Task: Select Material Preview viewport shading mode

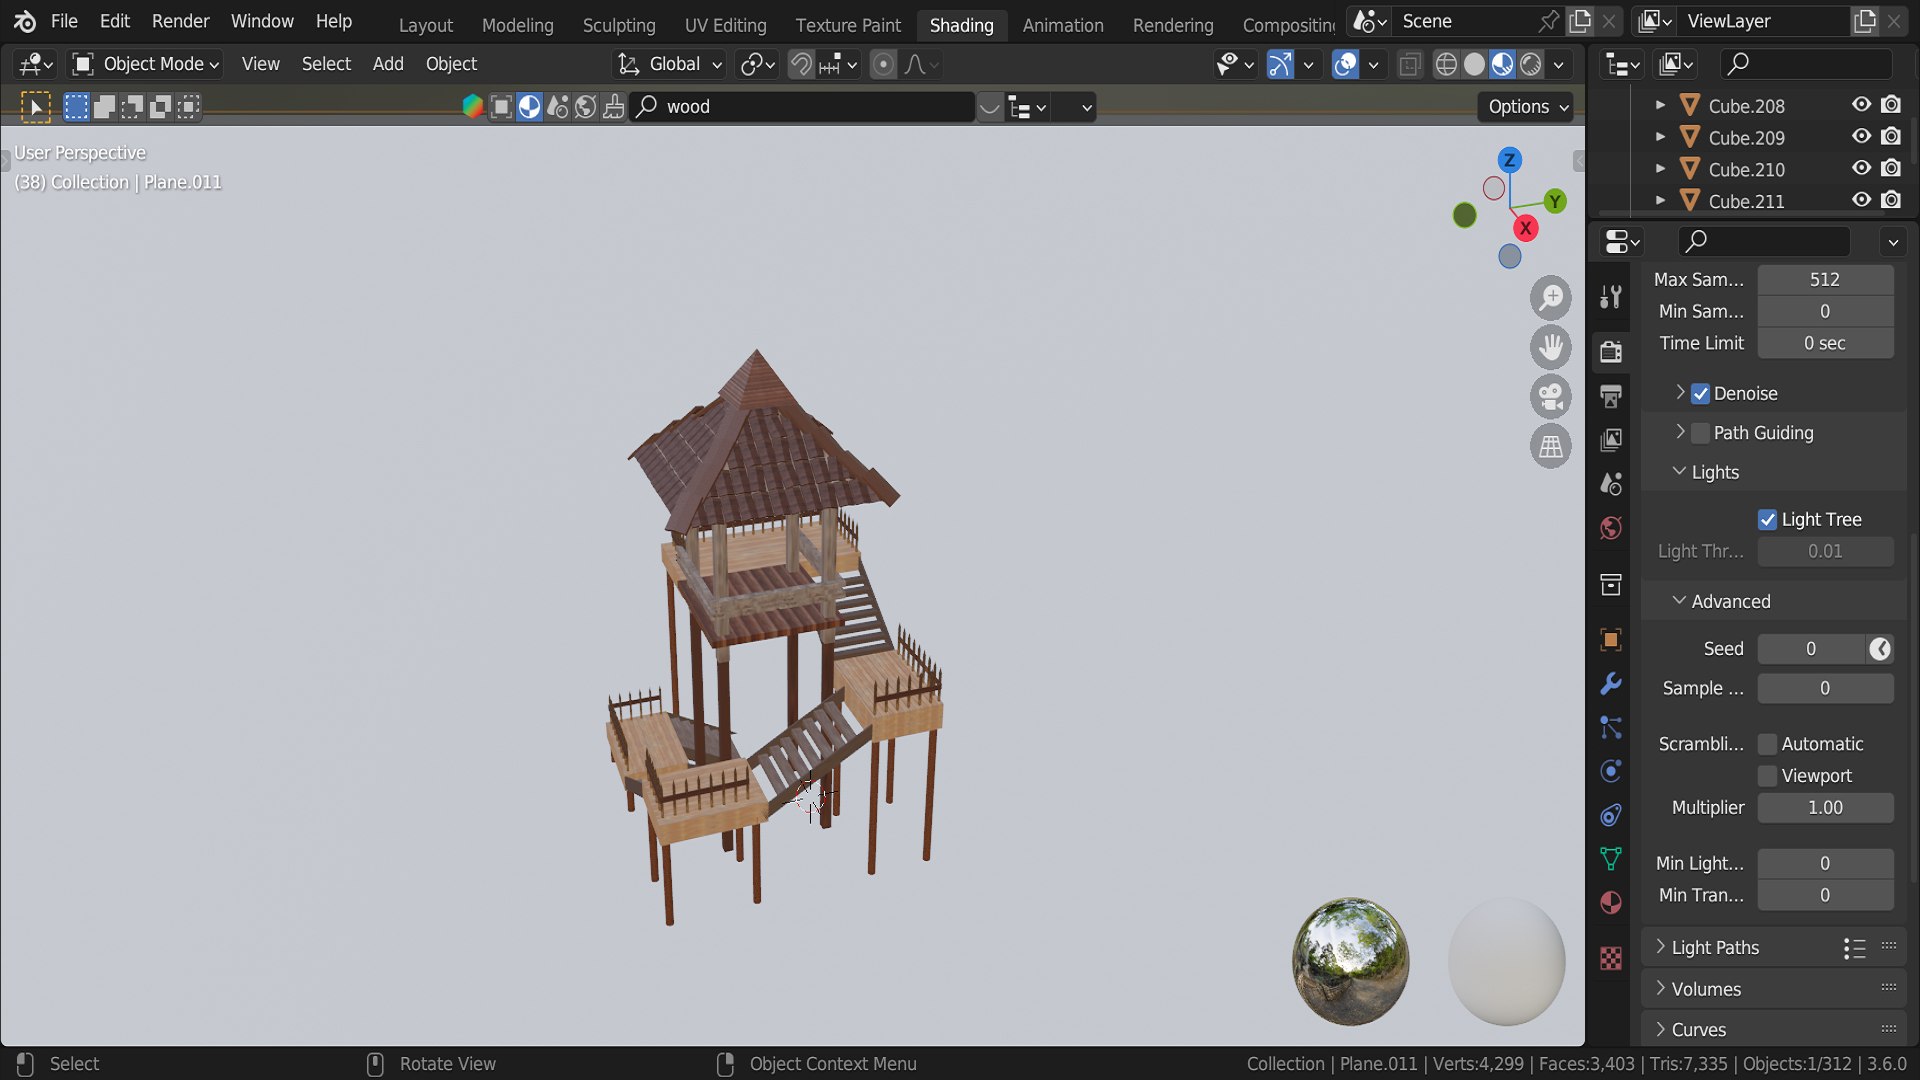Action: pyautogui.click(x=1502, y=64)
